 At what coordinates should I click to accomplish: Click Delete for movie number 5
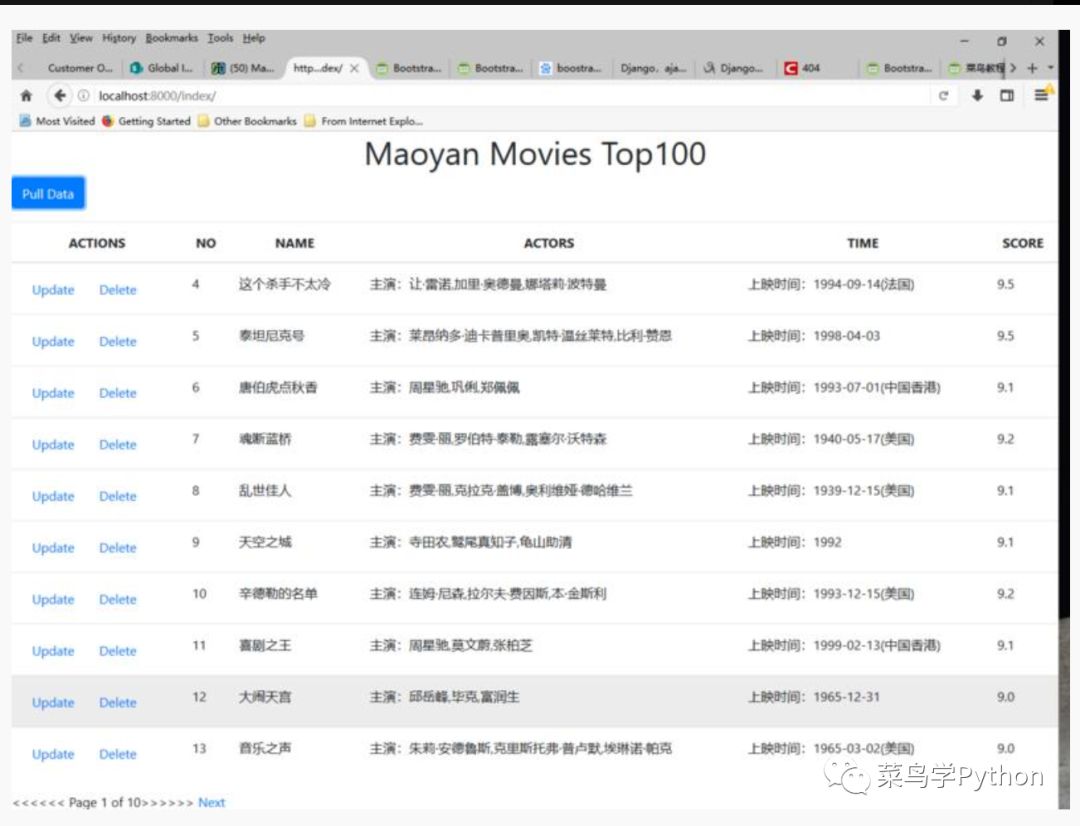point(118,342)
